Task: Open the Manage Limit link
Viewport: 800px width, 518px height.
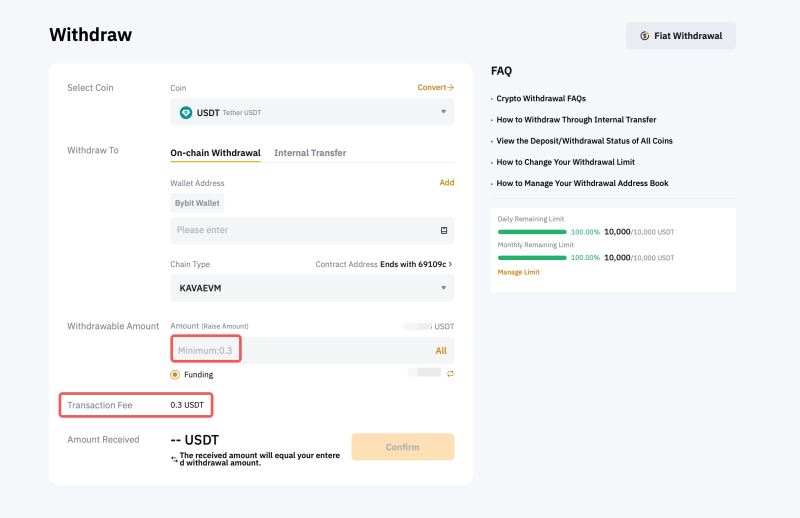Action: coord(518,272)
